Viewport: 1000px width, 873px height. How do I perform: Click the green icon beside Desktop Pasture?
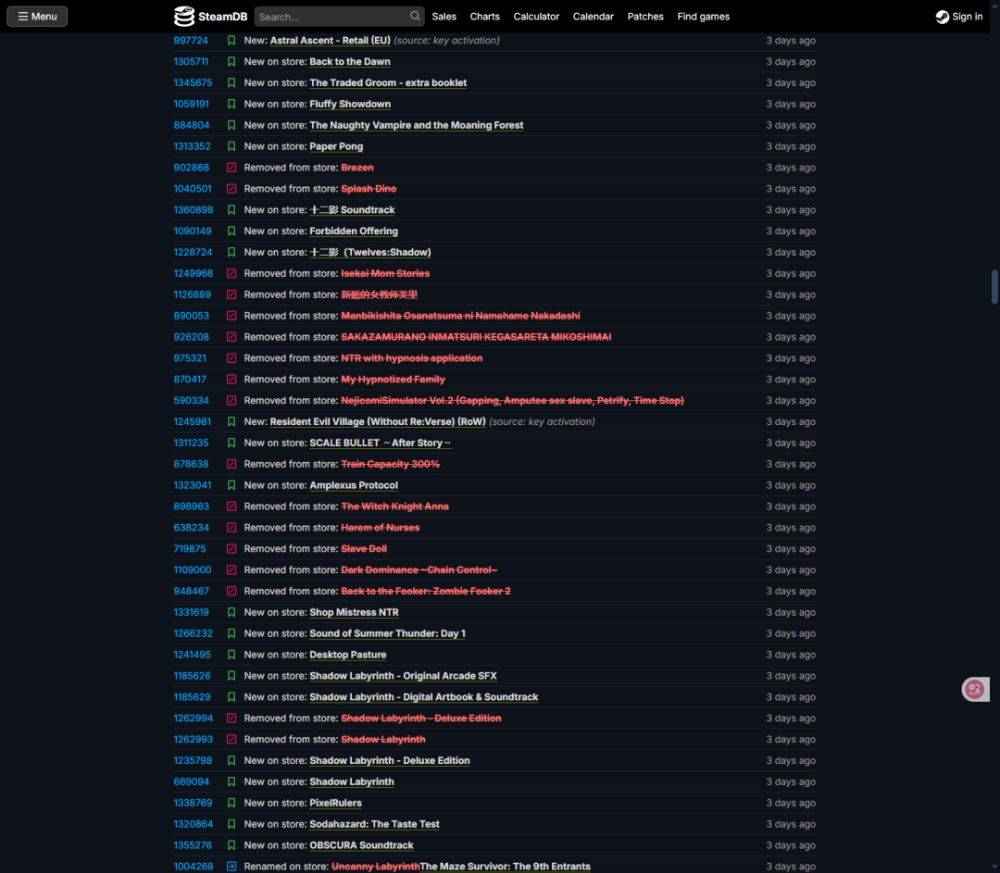[232, 654]
